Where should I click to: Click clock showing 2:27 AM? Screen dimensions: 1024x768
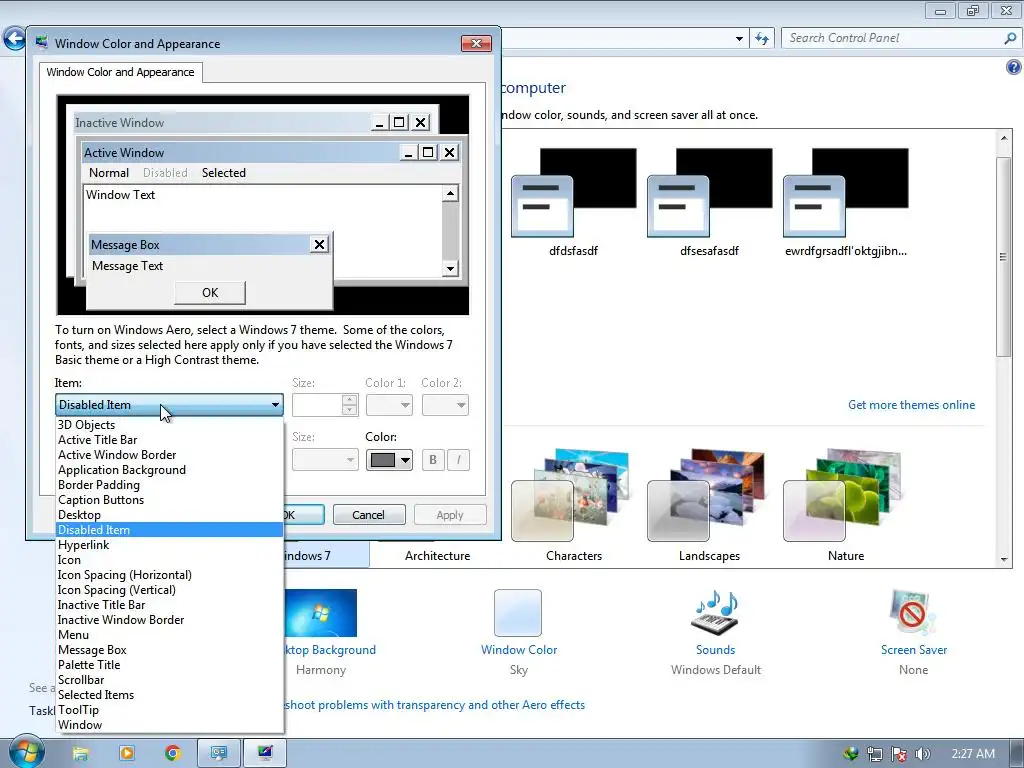tap(973, 754)
